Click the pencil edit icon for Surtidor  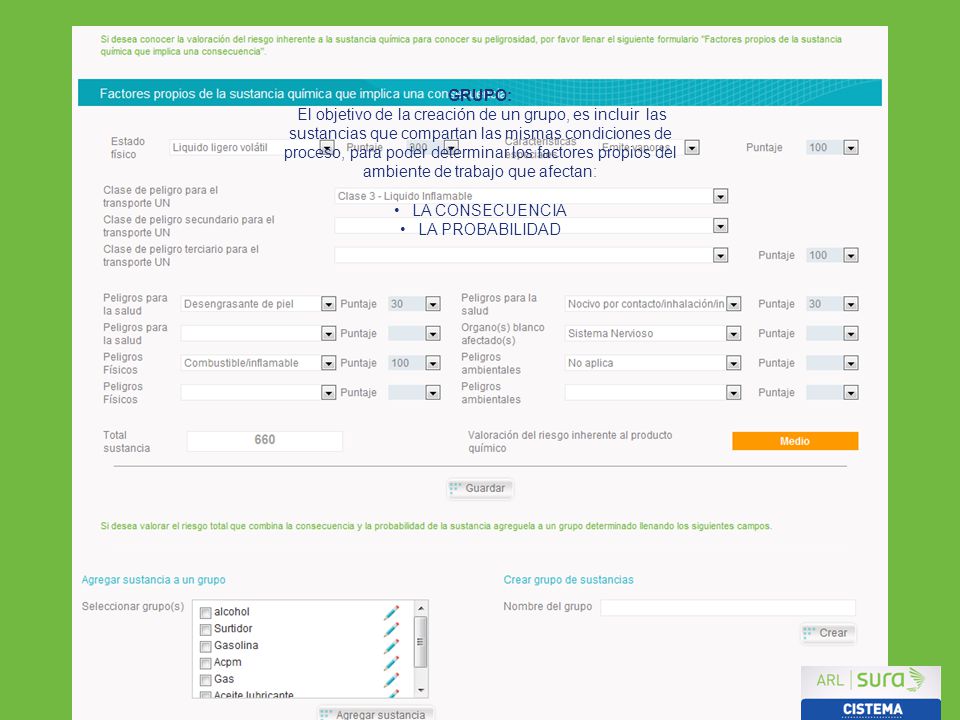(391, 629)
